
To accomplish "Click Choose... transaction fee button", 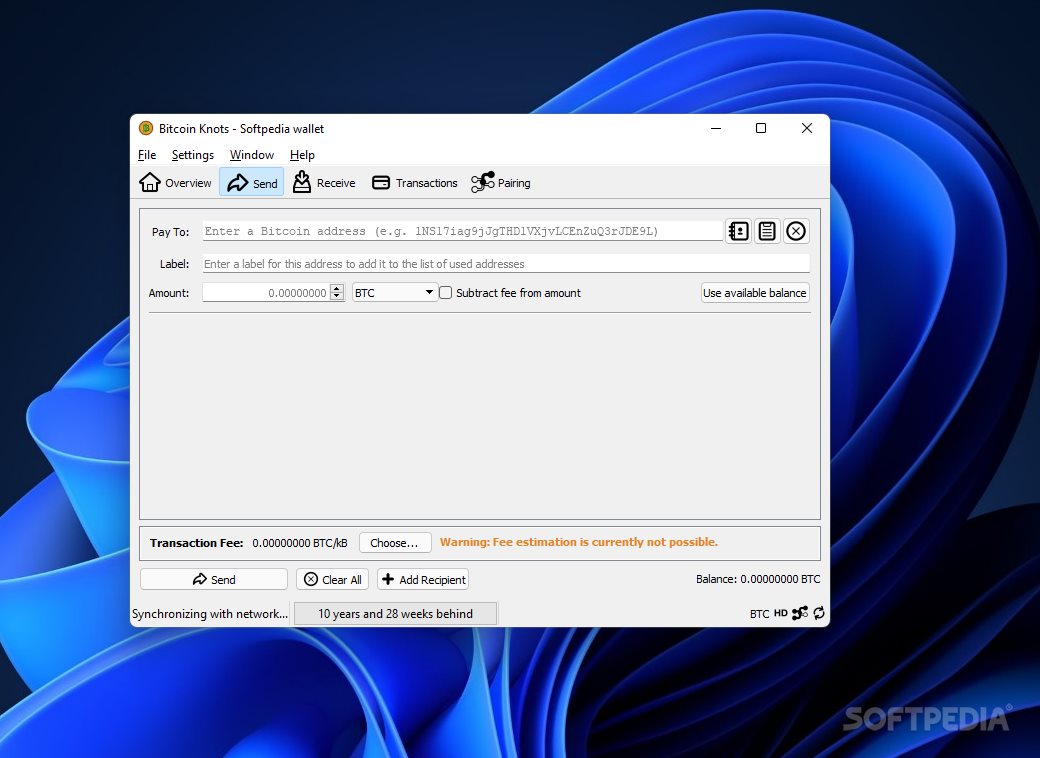I will point(395,542).
